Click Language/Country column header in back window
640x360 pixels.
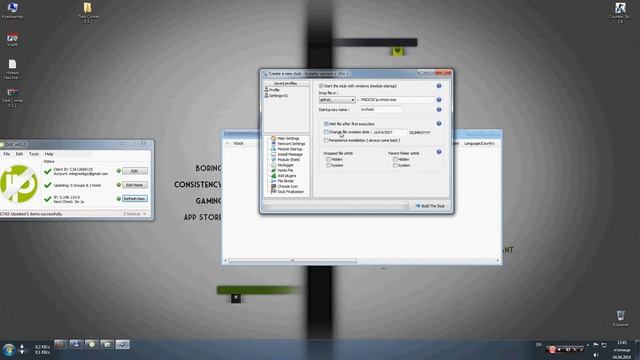pos(479,143)
